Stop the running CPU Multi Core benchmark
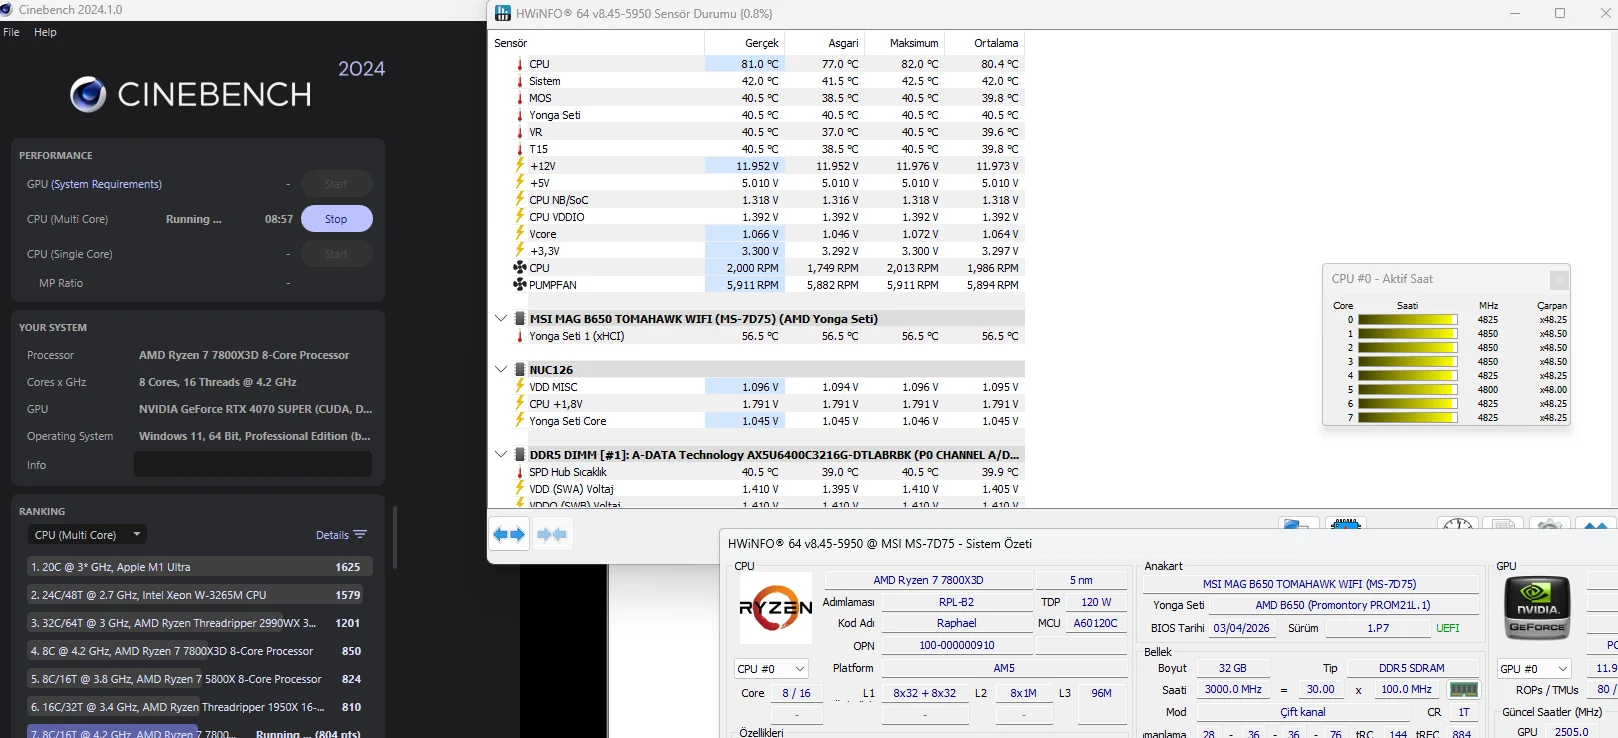 (336, 219)
